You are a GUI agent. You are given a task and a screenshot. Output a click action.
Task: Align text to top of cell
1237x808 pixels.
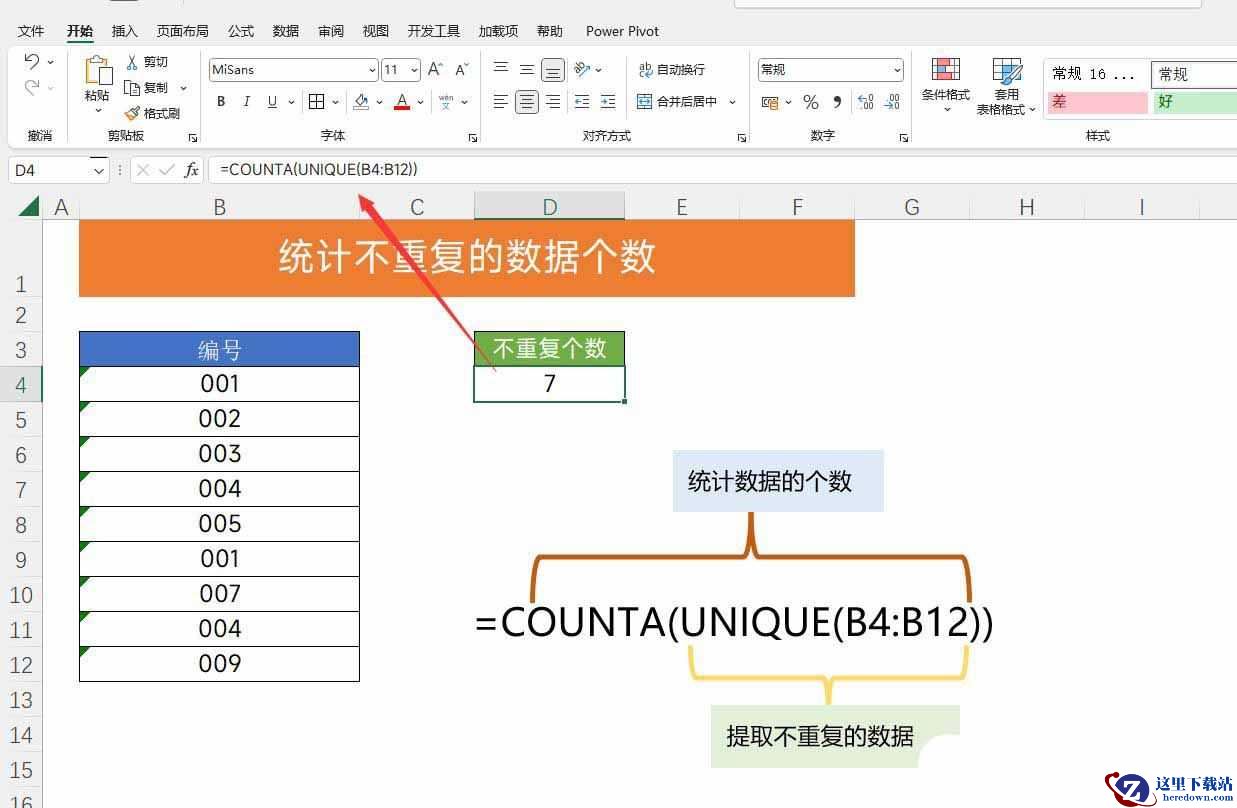click(x=501, y=70)
